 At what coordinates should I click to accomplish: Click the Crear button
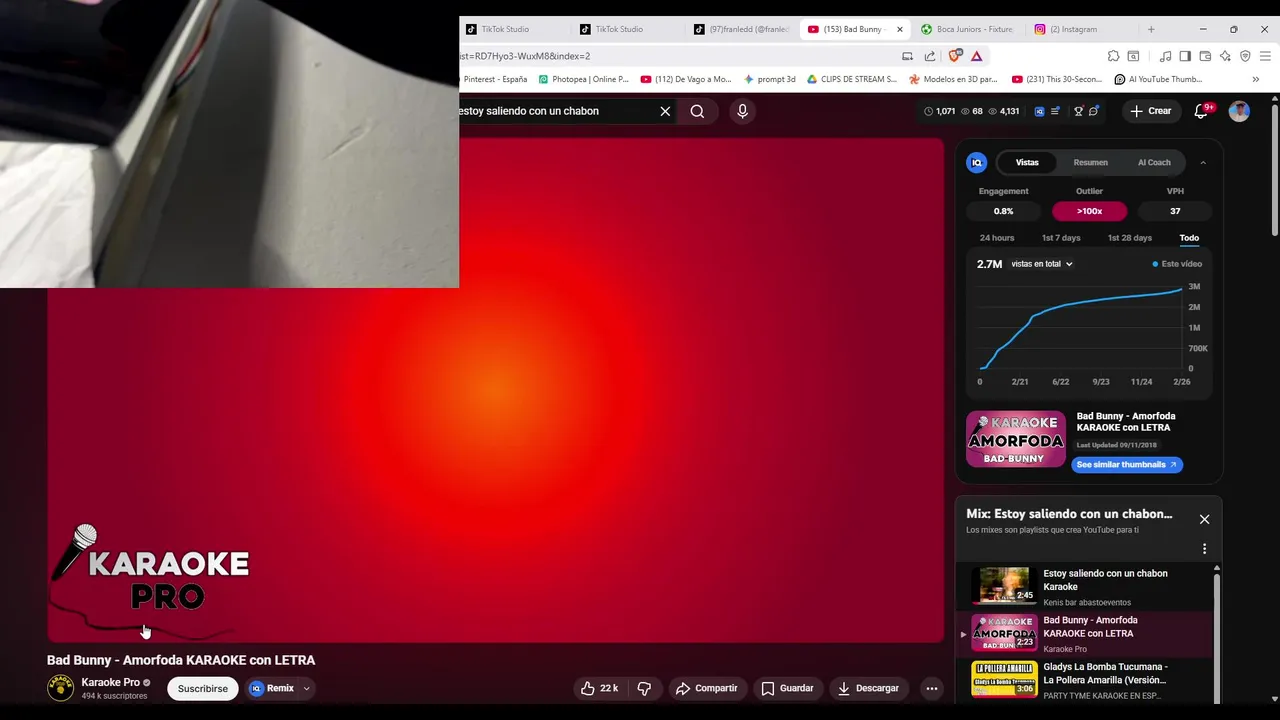point(1150,111)
